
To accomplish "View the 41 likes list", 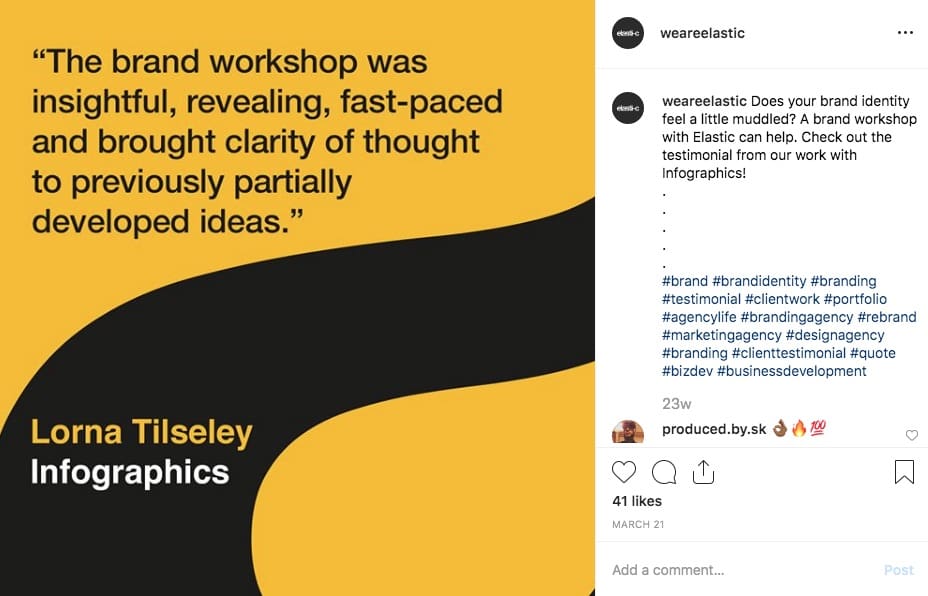I will 637,501.
